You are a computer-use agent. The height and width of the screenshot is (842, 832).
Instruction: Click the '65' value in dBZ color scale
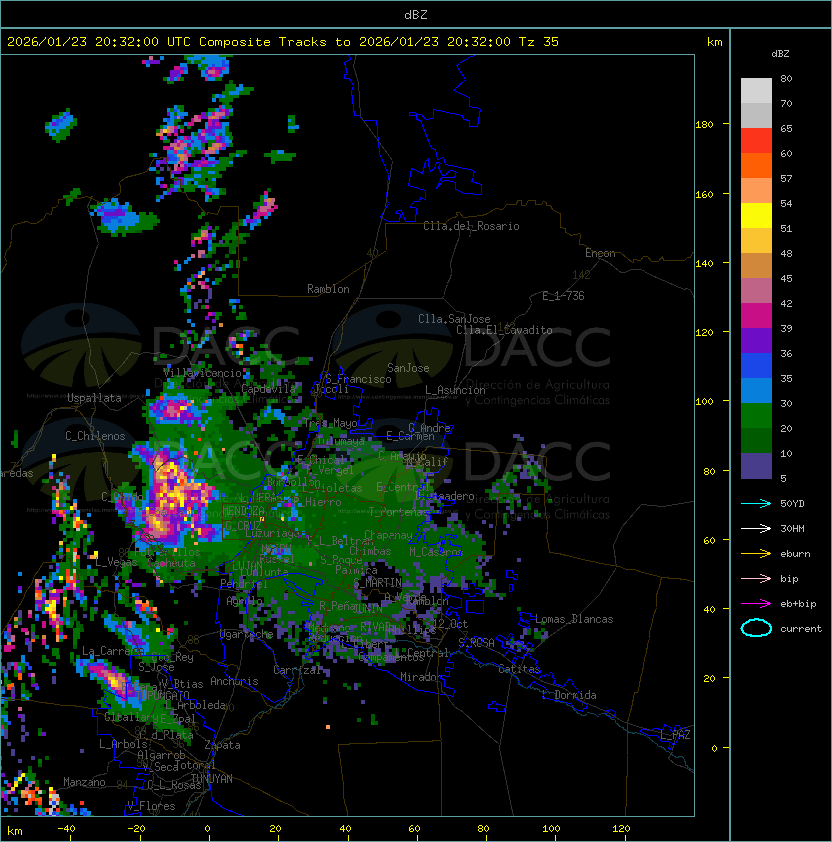click(786, 128)
